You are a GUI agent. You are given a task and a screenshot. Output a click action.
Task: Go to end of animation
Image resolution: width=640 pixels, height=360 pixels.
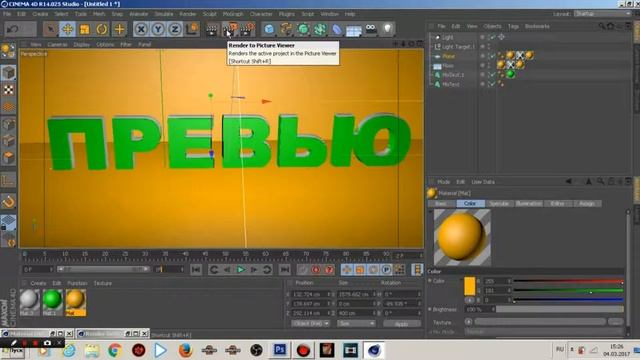(284, 269)
